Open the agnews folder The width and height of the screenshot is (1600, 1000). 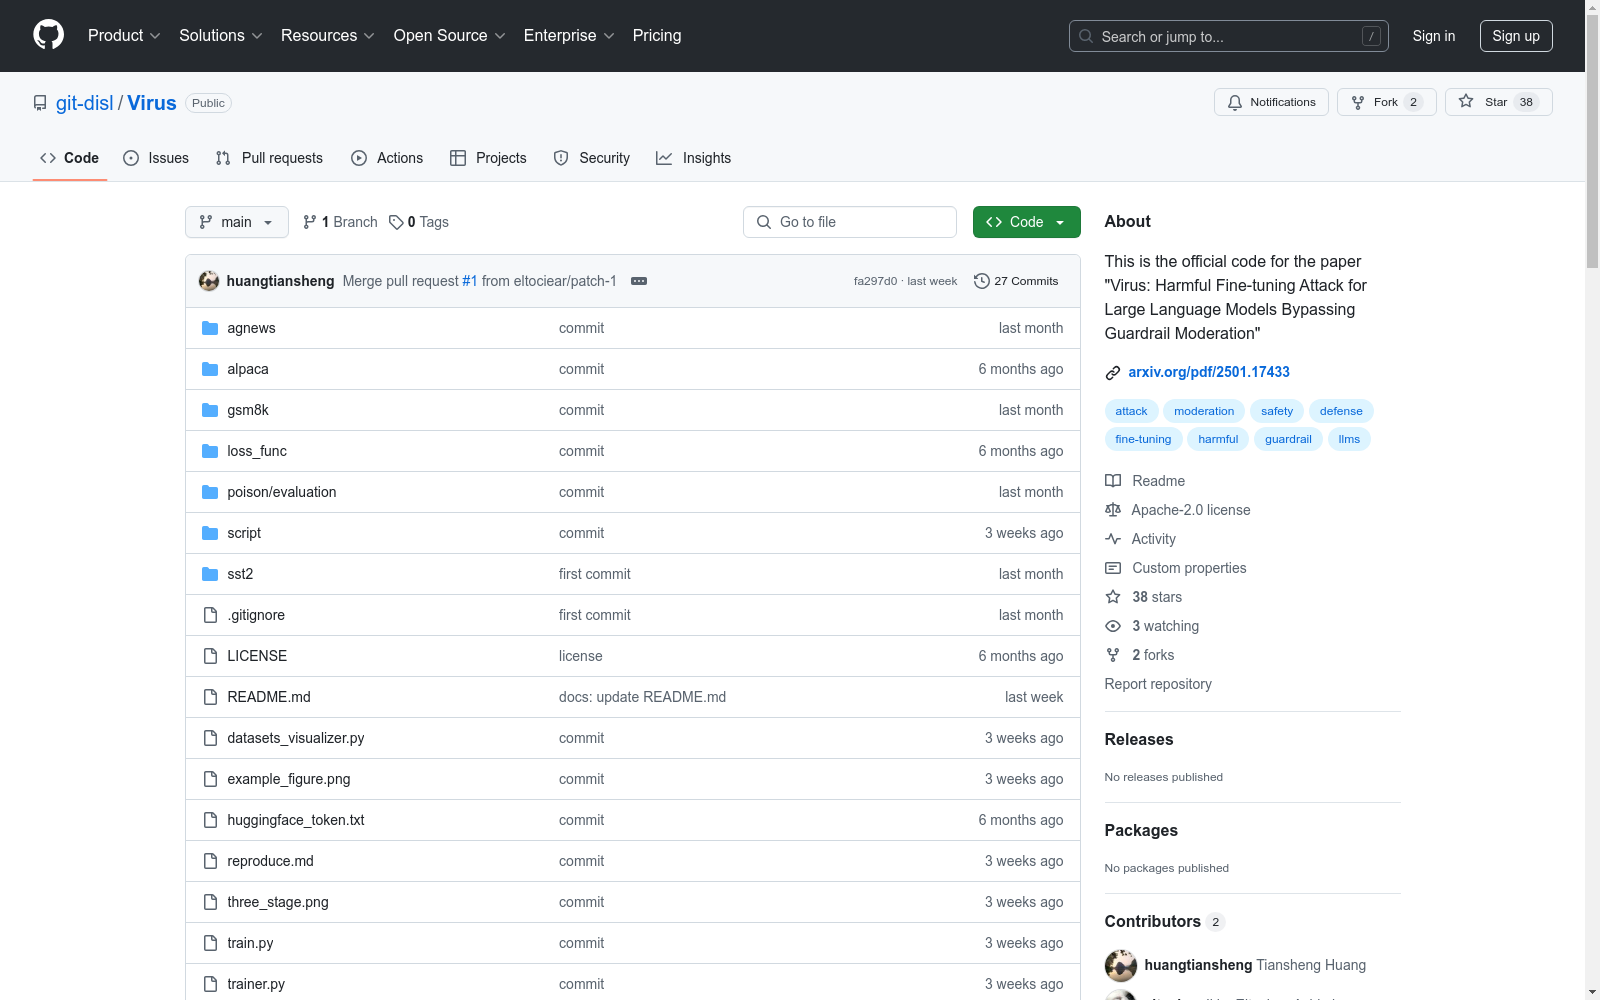251,328
